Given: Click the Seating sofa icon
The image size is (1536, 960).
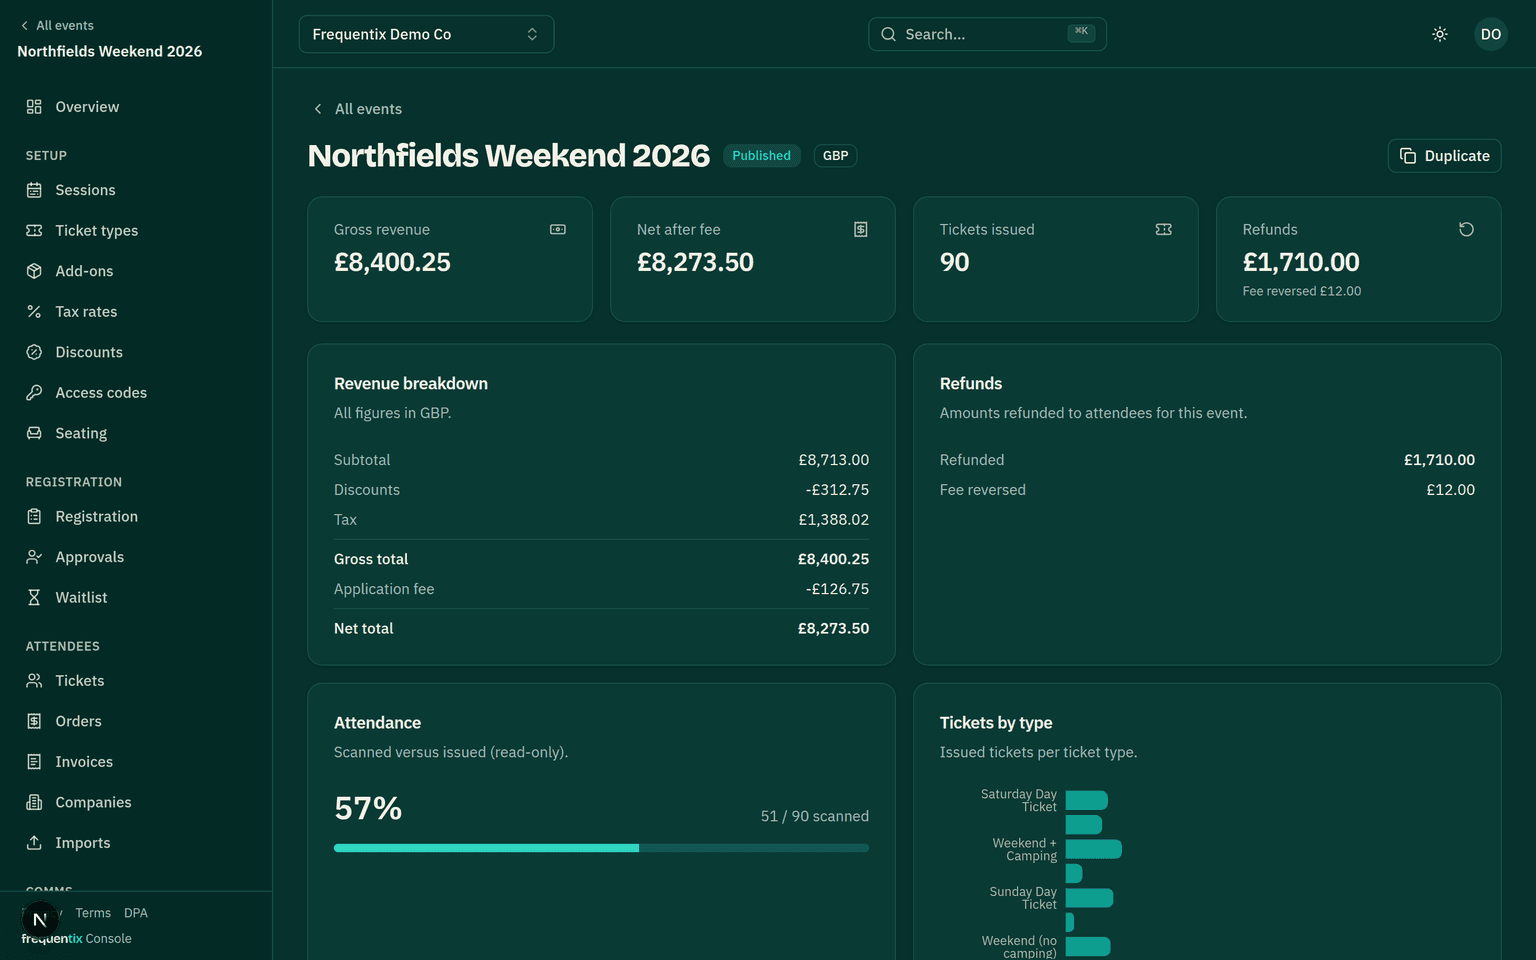Looking at the screenshot, I should (x=34, y=433).
